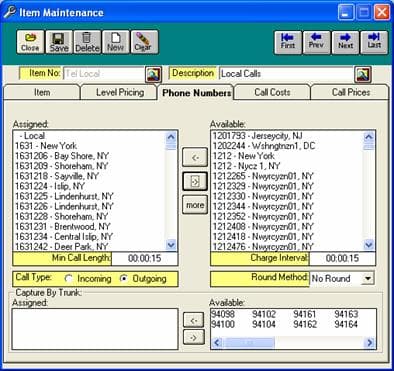Switch to the Item tab
Viewport: 394px width, 371px height.
tap(42, 92)
